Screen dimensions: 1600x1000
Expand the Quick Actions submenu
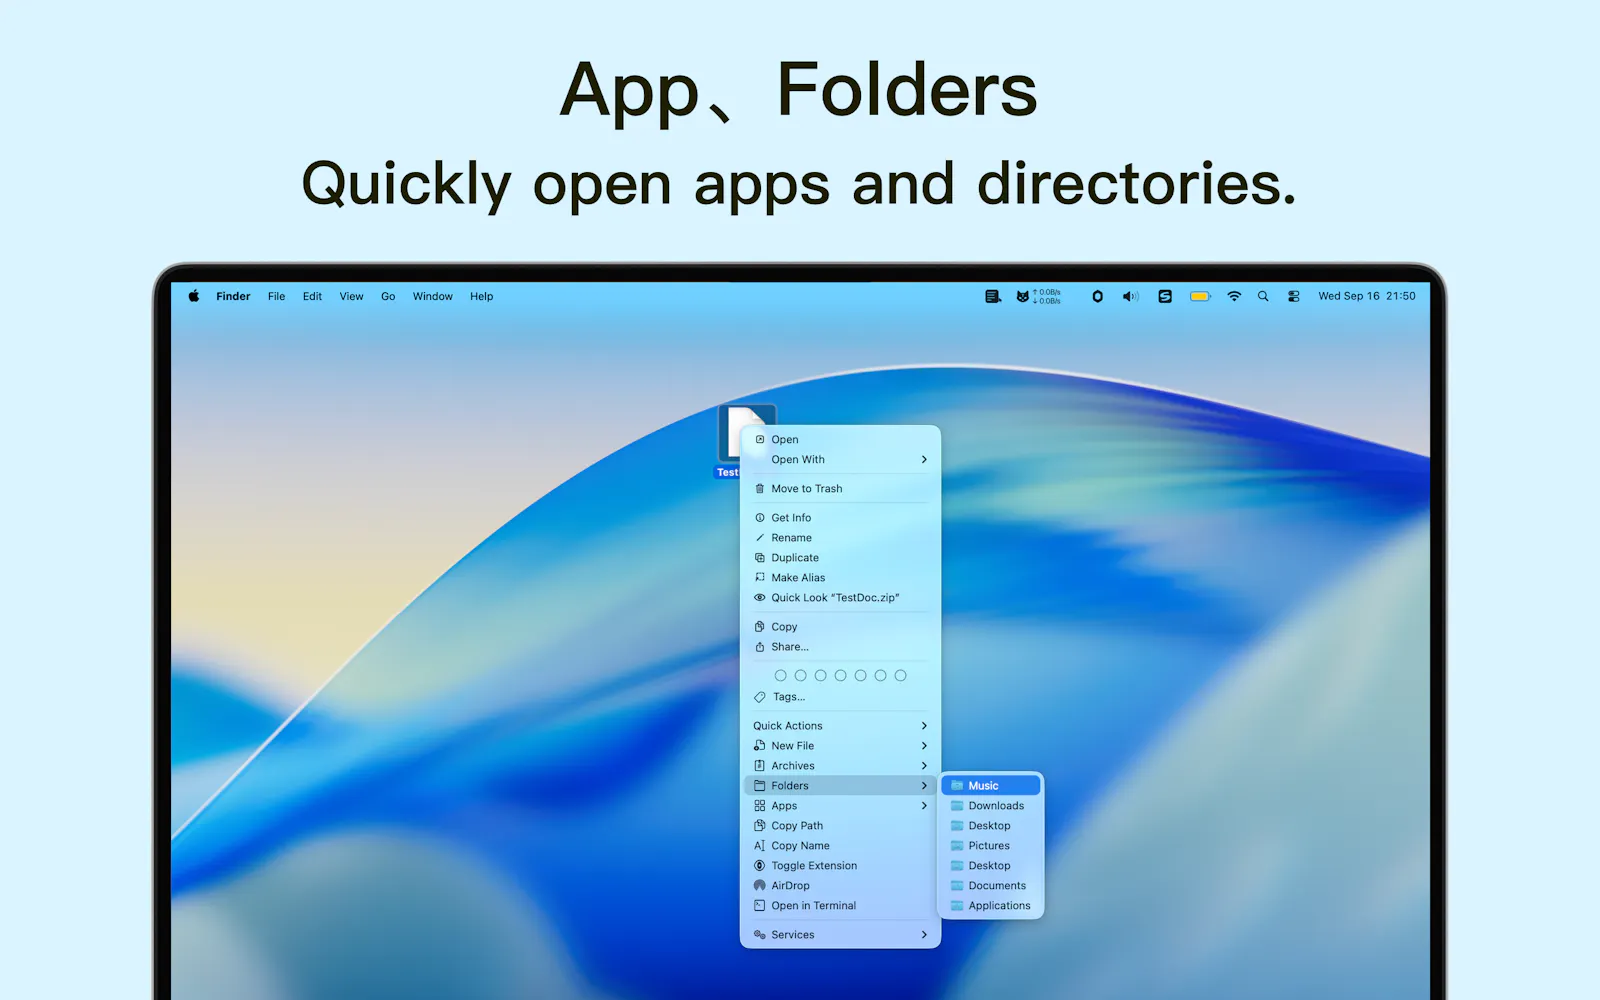point(840,726)
